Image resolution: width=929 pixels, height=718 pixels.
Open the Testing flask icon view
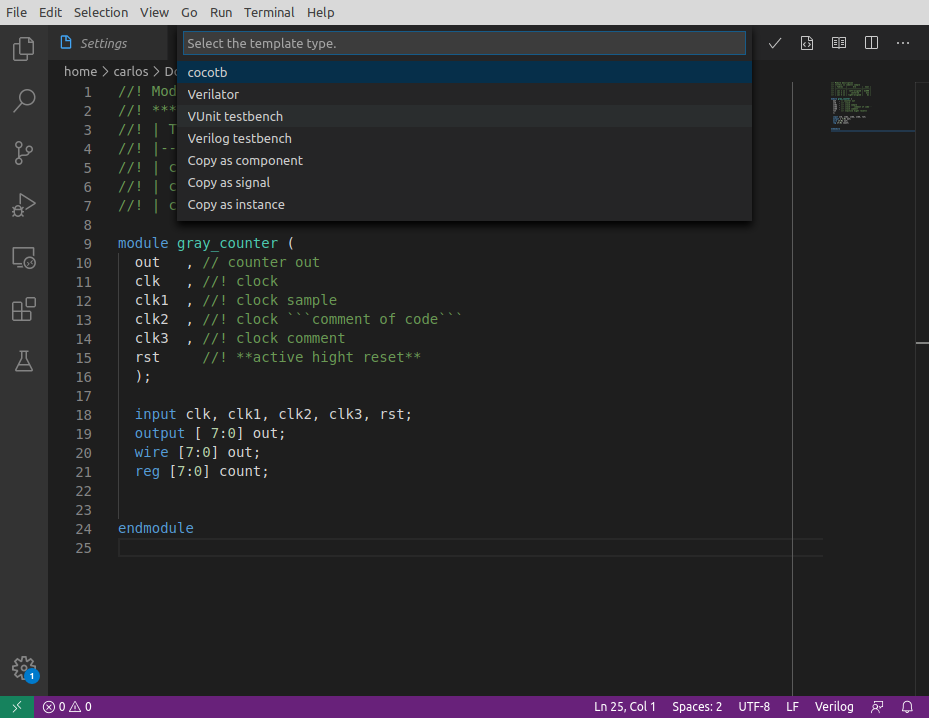[24, 362]
